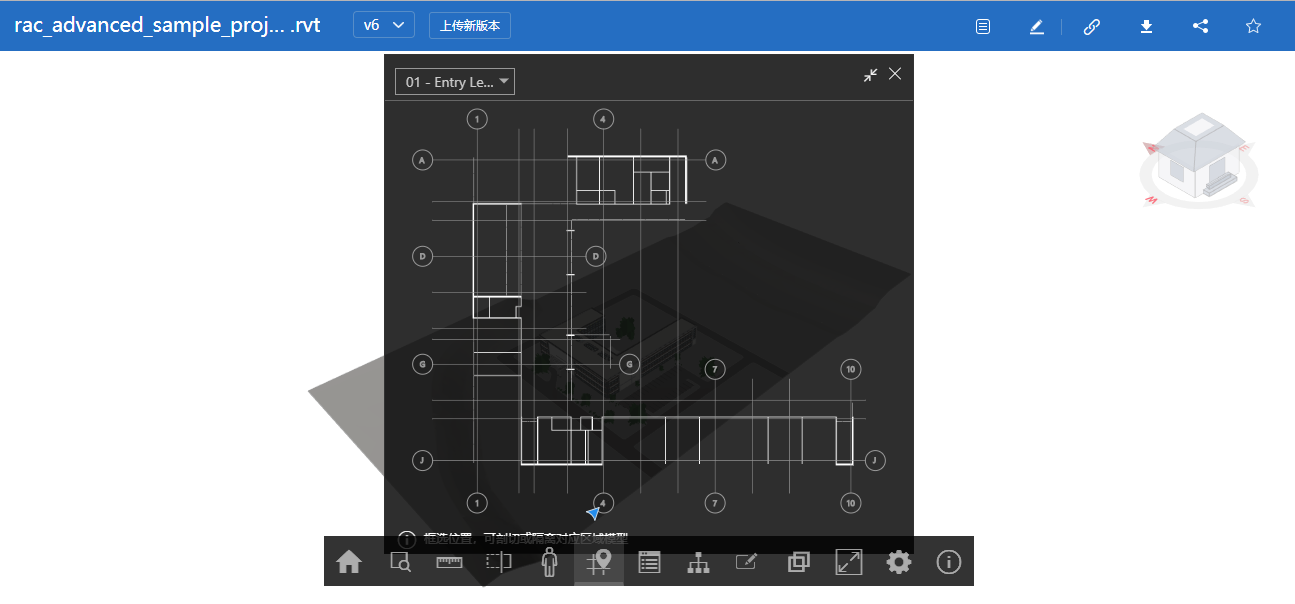
Task: Select the Measure ruler tool
Action: 450,562
